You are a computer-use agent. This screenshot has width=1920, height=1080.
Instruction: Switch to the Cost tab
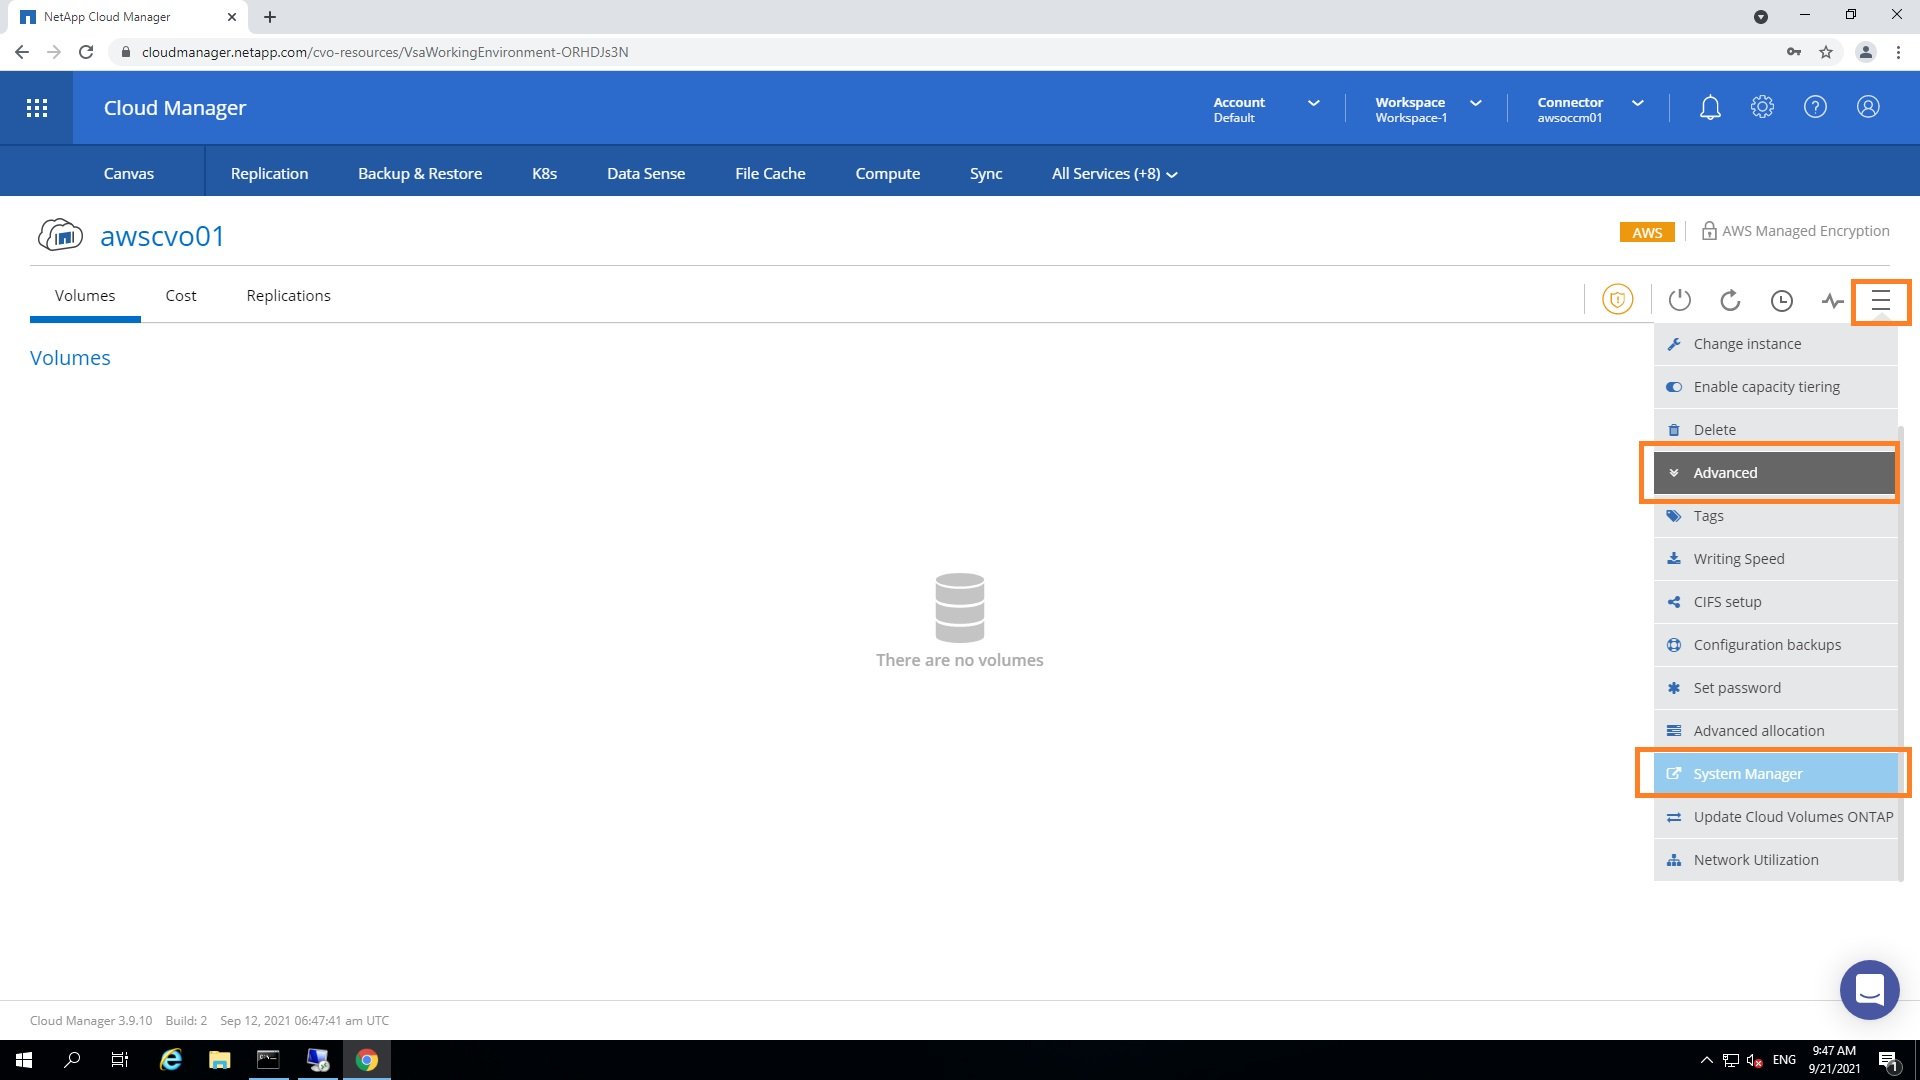[x=181, y=296]
